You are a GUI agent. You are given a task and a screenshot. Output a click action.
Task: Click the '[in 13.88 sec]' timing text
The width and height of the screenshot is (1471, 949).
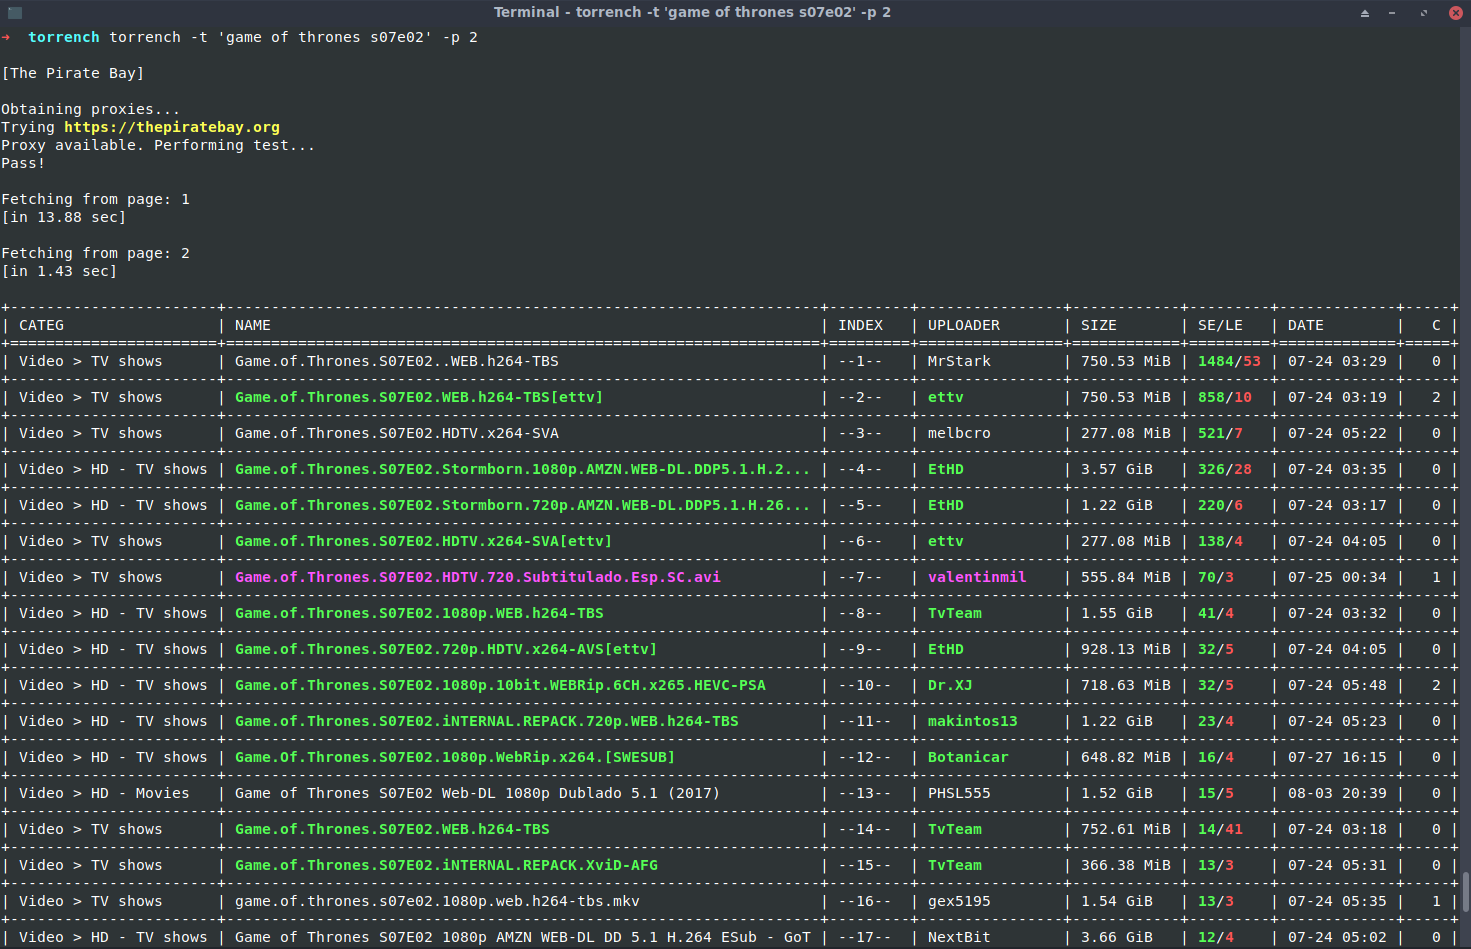[x=64, y=217]
